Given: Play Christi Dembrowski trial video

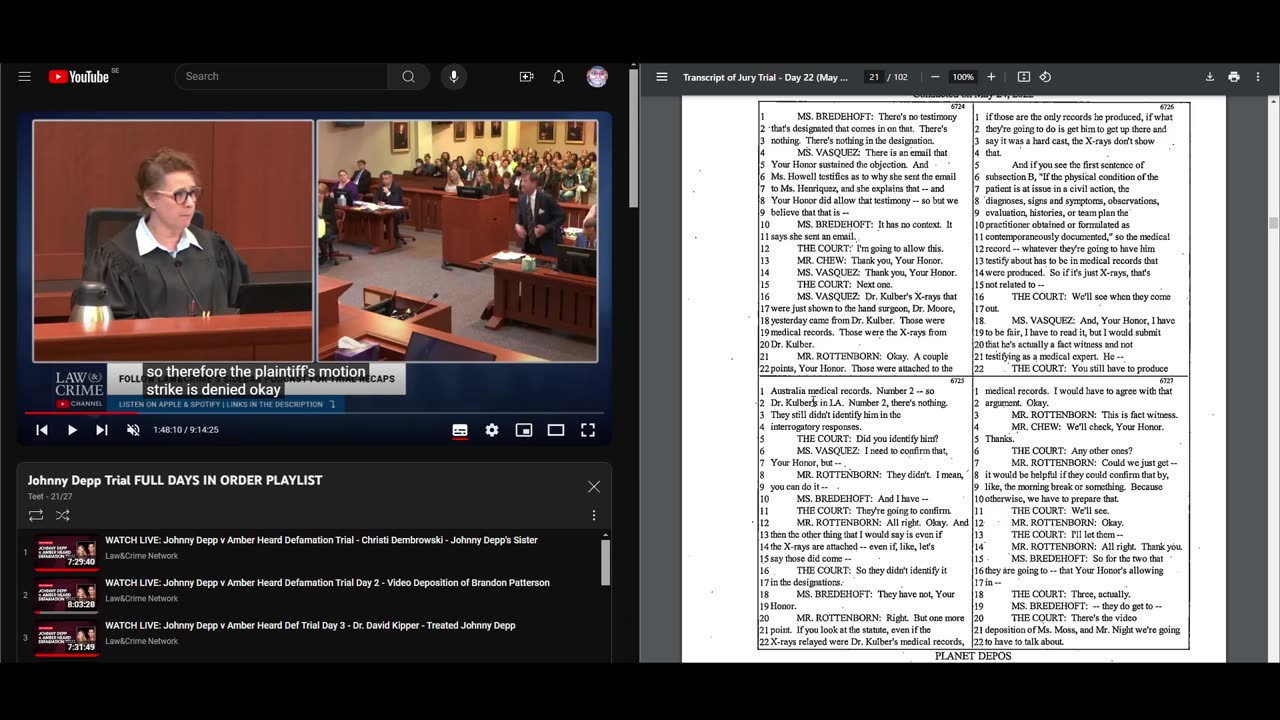Looking at the screenshot, I should 321,540.
